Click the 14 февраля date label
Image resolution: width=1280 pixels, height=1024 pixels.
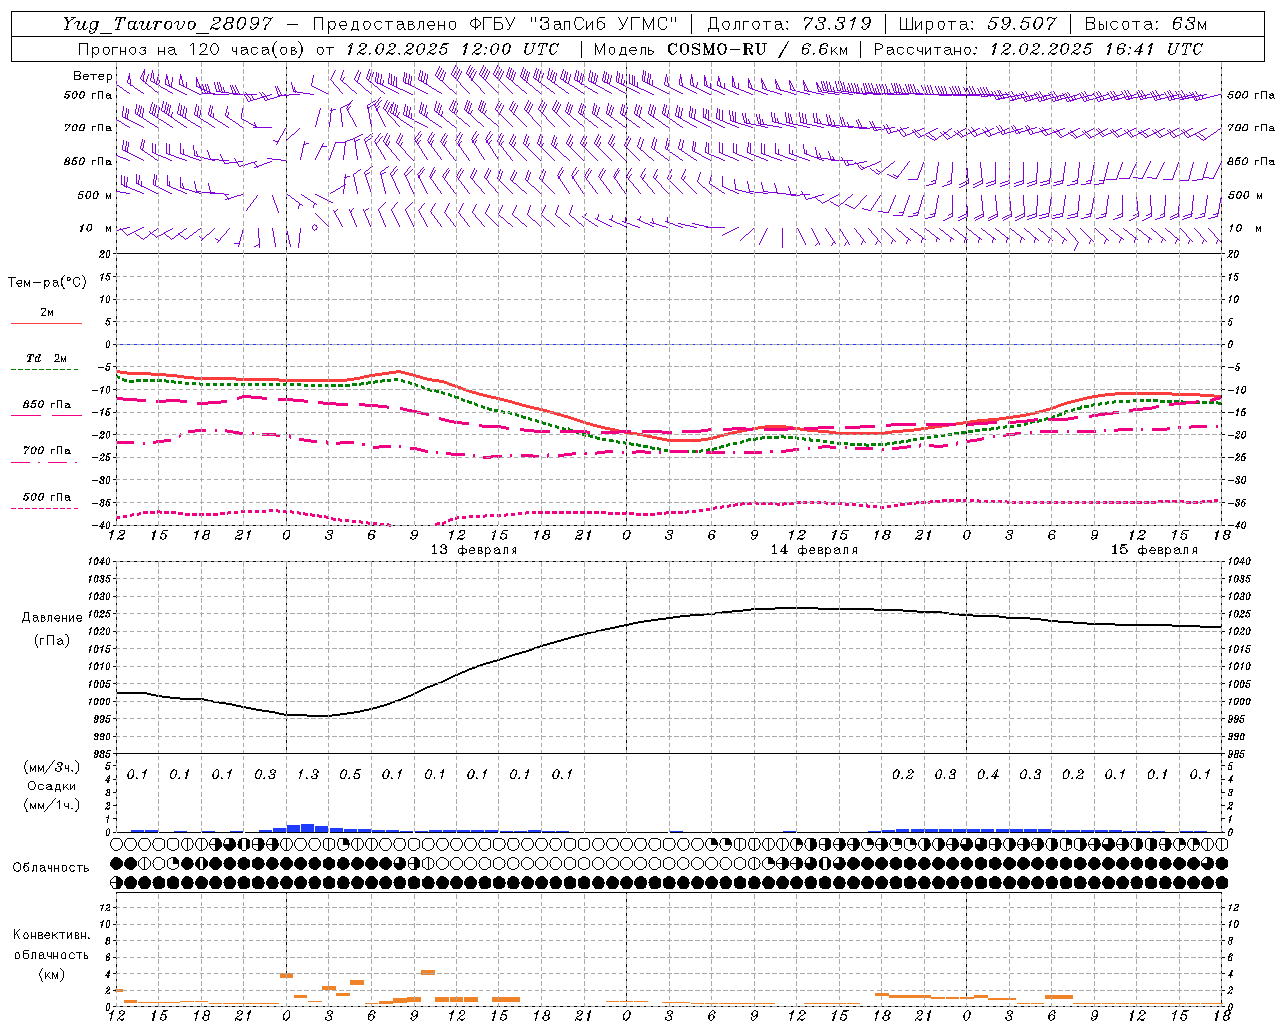[814, 550]
